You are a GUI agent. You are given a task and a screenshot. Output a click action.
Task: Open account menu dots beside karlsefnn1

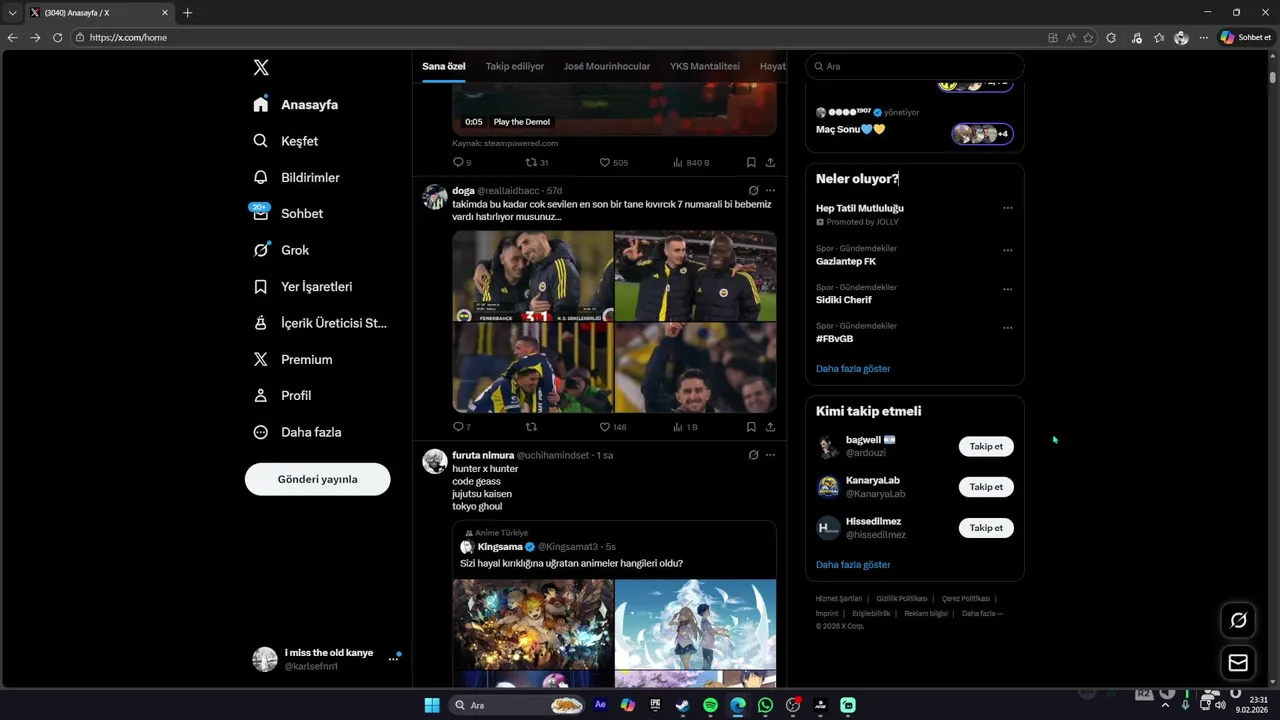click(393, 659)
